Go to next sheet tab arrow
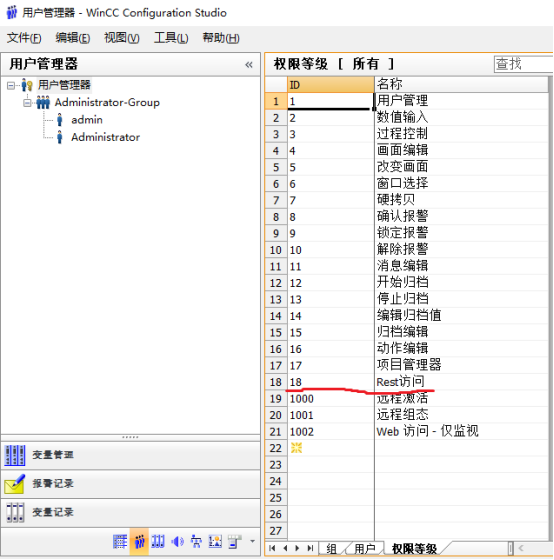Image resolution: width=554 pixels, height=560 pixels. point(297,548)
